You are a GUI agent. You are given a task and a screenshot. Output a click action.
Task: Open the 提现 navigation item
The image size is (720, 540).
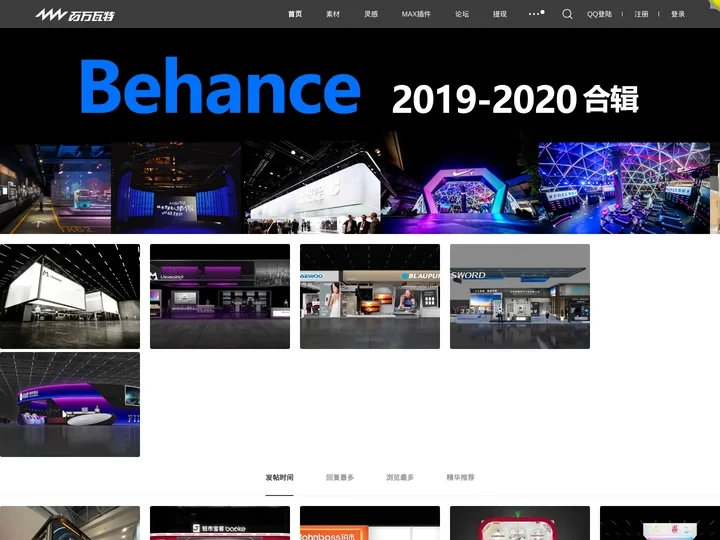point(500,14)
